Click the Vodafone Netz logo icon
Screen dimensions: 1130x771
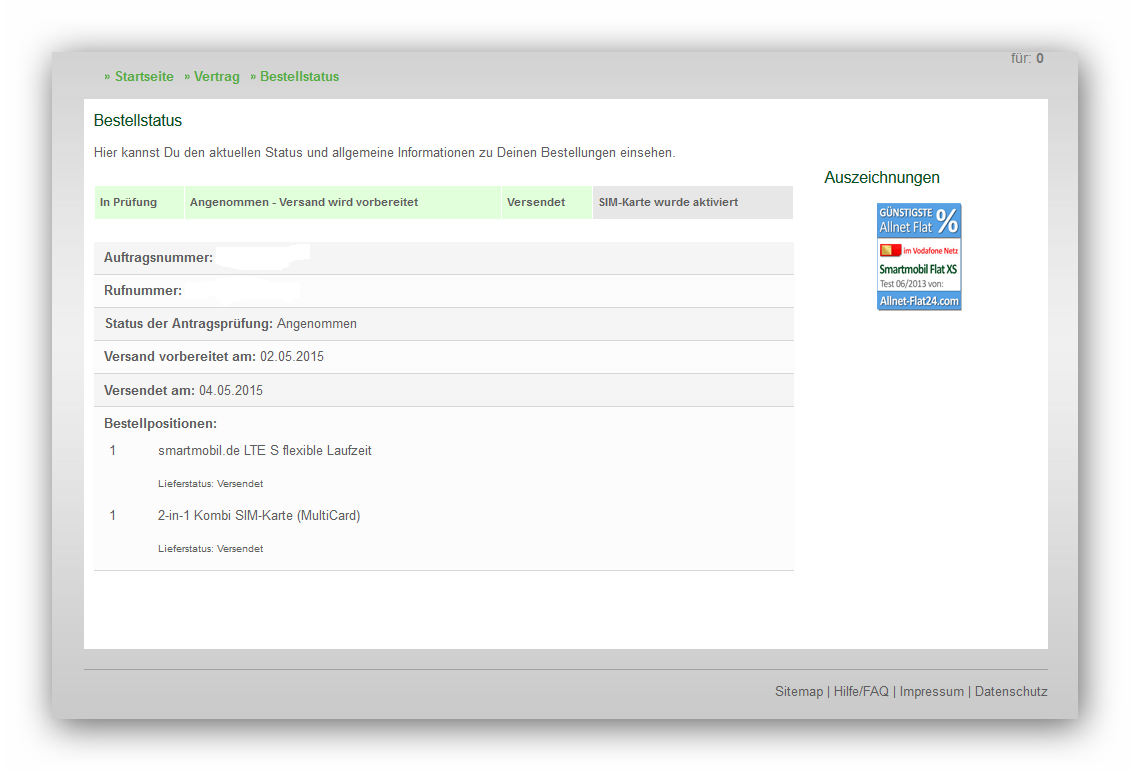[x=890, y=250]
